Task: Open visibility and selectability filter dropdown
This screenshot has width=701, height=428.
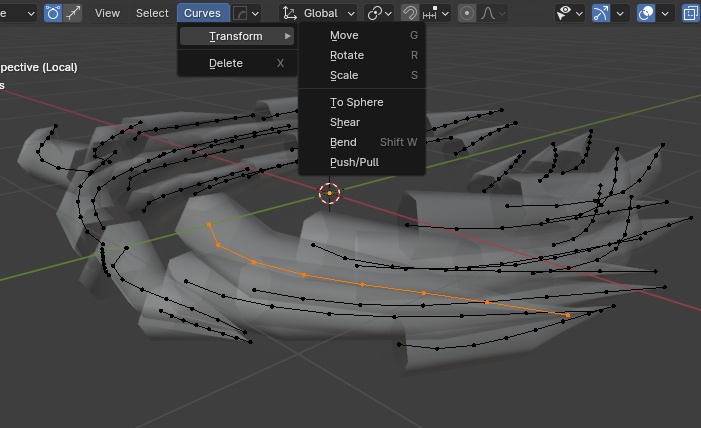Action: coord(570,13)
